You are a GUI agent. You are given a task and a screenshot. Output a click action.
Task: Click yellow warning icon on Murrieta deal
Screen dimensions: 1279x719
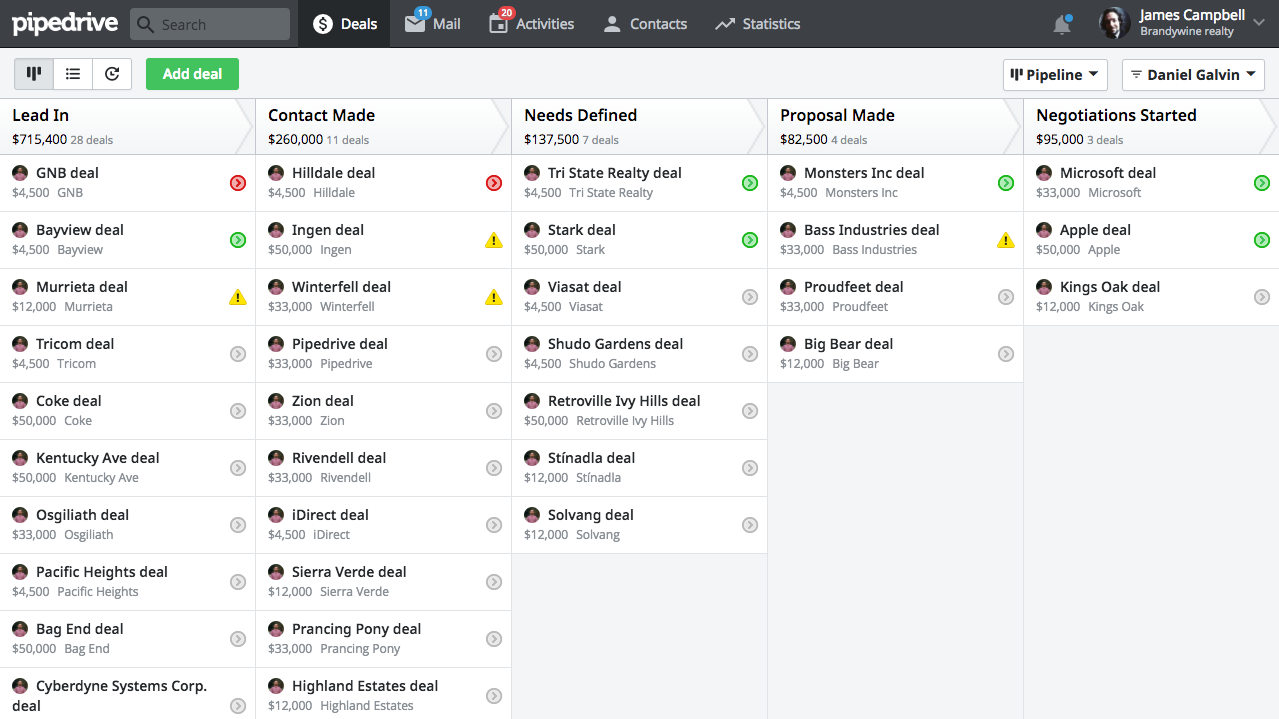click(238, 297)
